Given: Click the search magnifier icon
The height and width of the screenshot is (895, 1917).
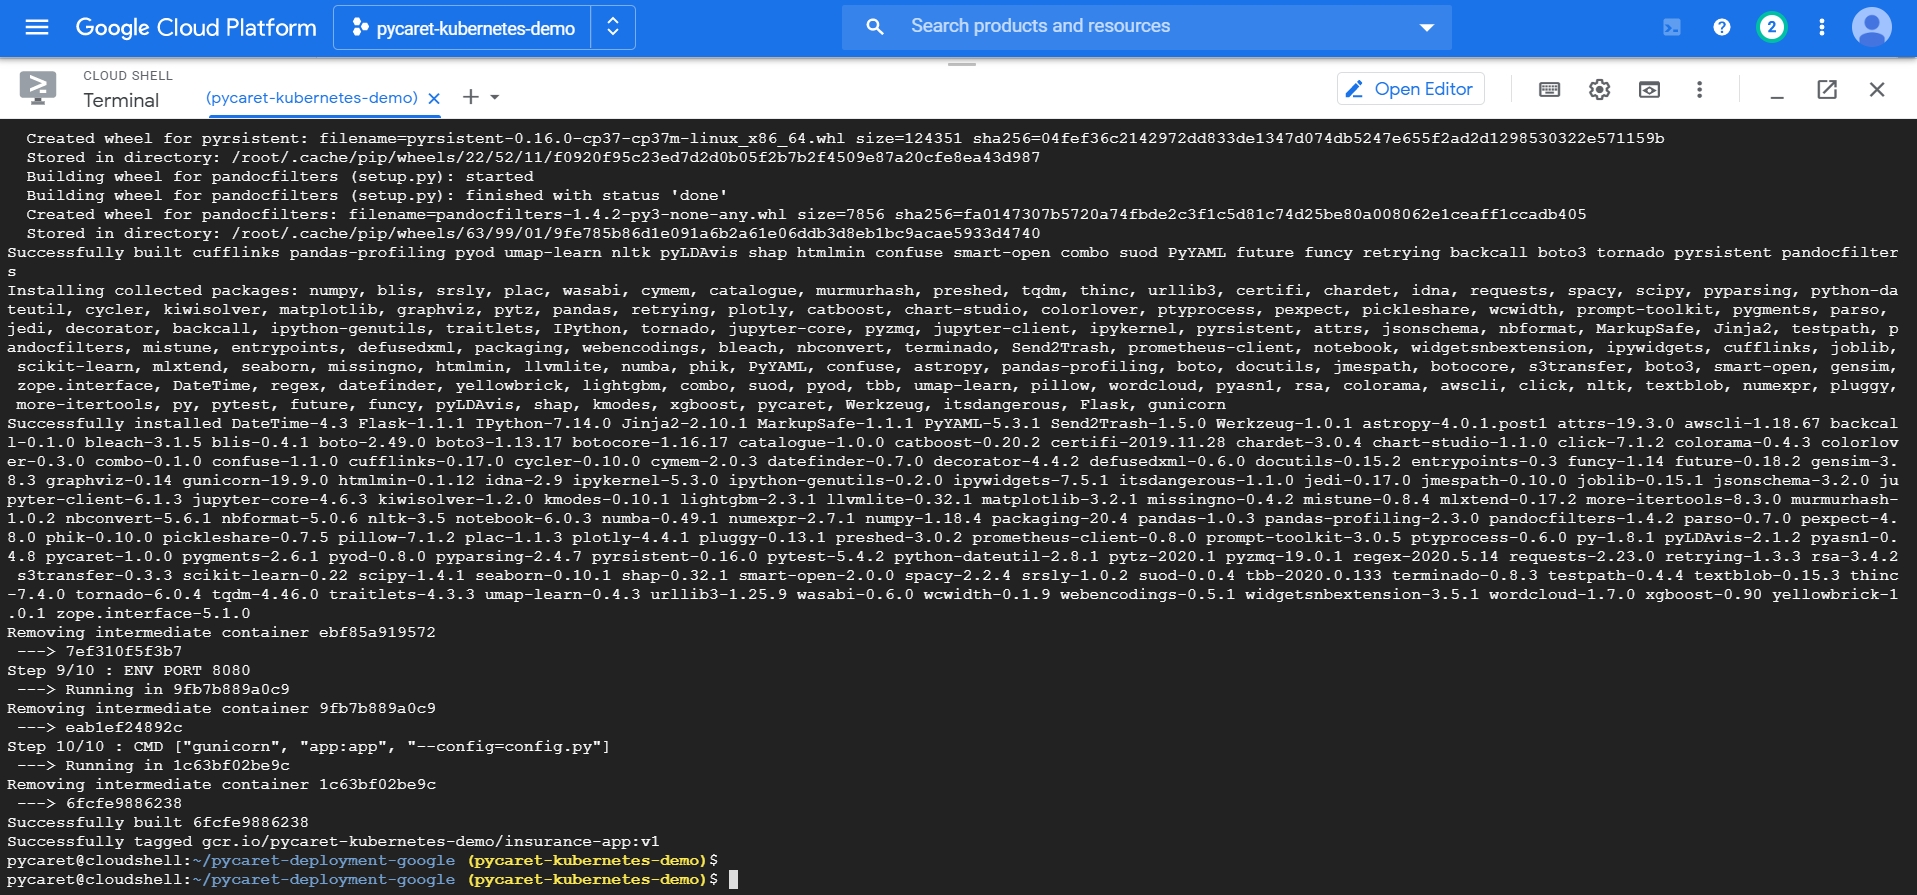Looking at the screenshot, I should pyautogui.click(x=875, y=27).
